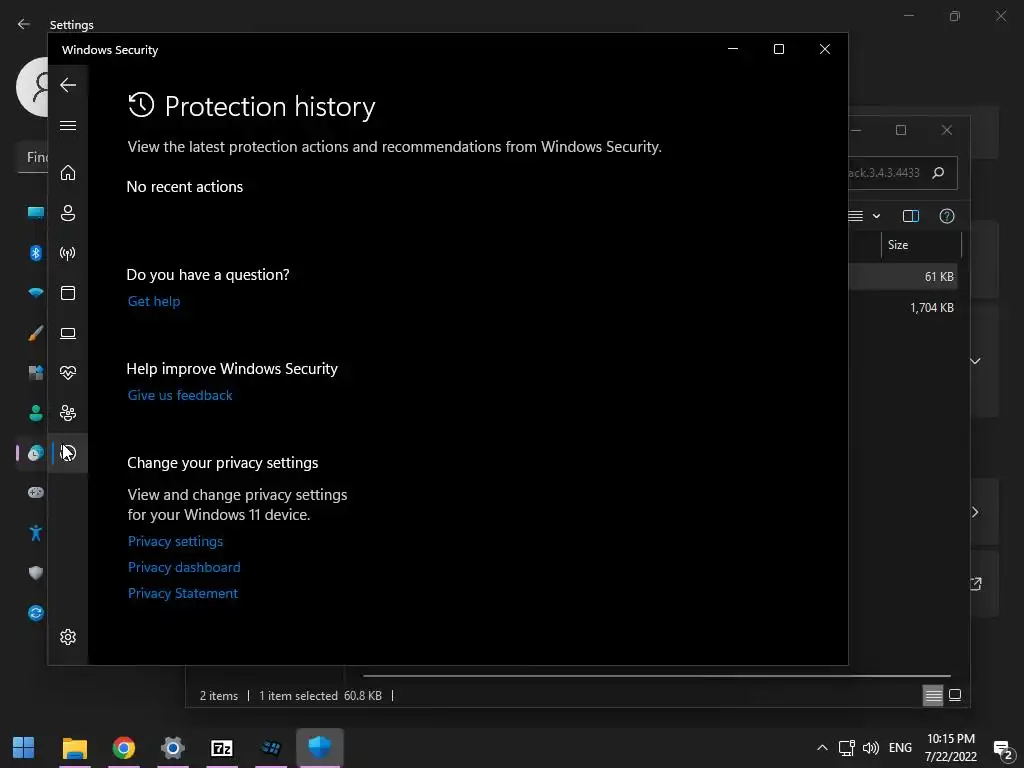This screenshot has width=1024, height=768.
Task: Open the Windows Security hamburger menu
Action: 68,125
